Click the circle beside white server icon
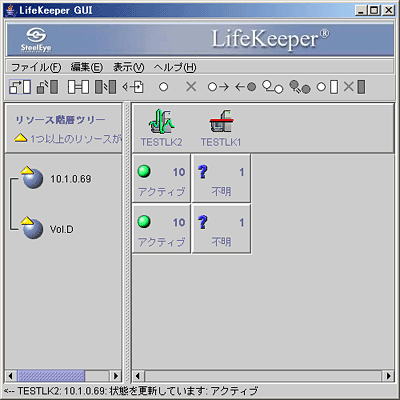The image size is (400, 400). point(327,87)
